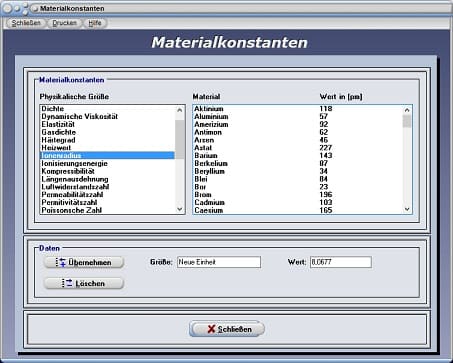Select Arsen material row
Image resolution: width=453 pixels, height=363 pixels.
(298, 140)
